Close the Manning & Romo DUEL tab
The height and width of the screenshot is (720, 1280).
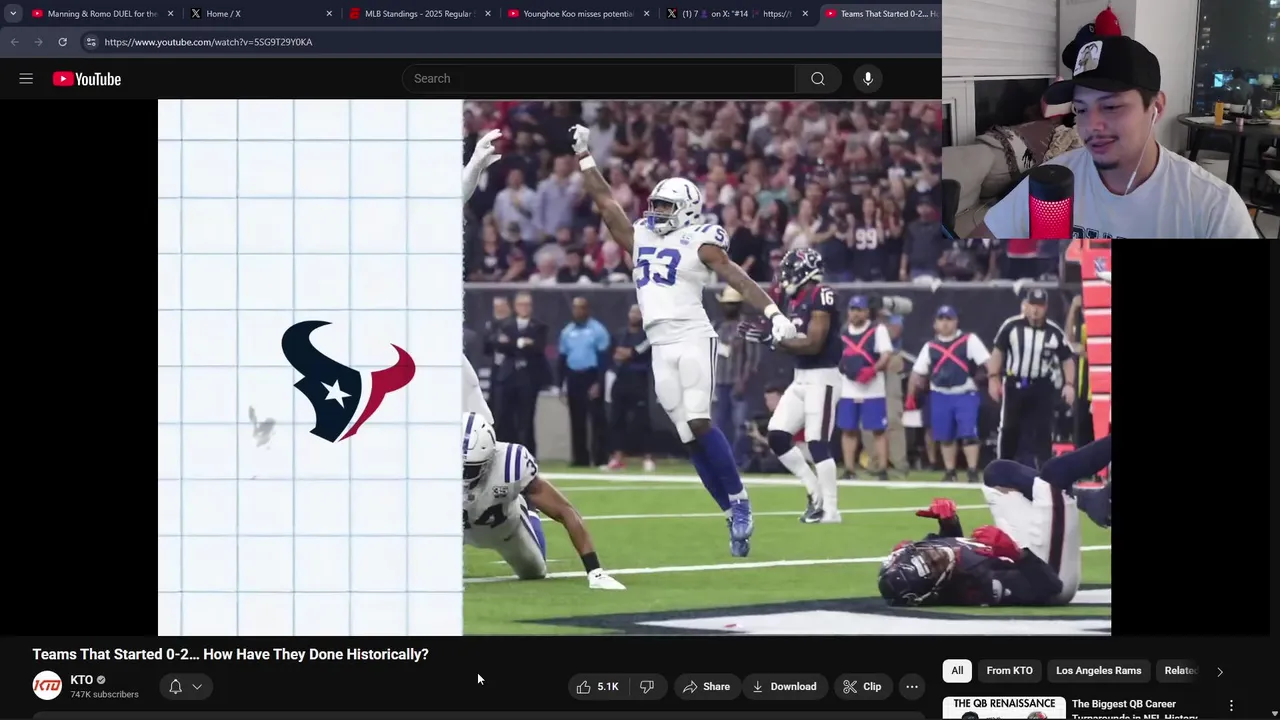(170, 14)
